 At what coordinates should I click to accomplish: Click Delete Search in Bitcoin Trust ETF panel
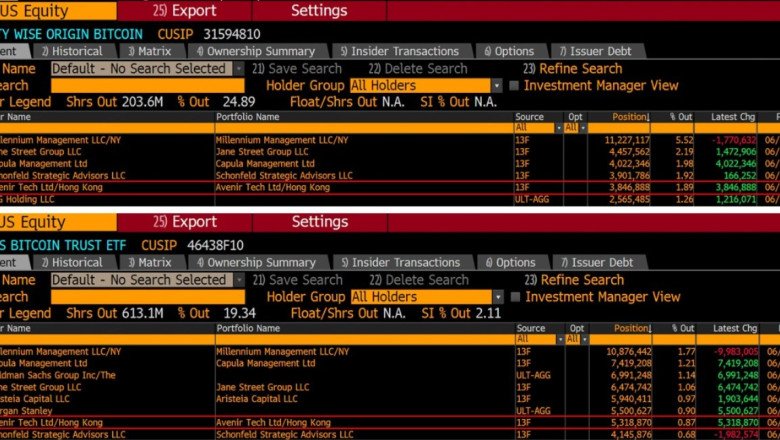pyautogui.click(x=419, y=280)
